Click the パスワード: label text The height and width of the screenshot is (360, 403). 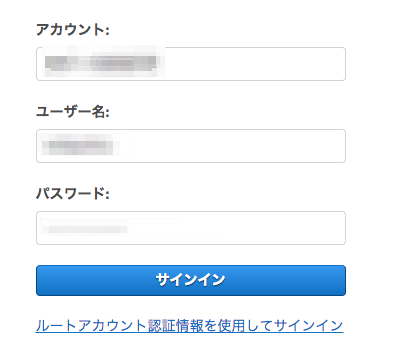click(x=73, y=194)
